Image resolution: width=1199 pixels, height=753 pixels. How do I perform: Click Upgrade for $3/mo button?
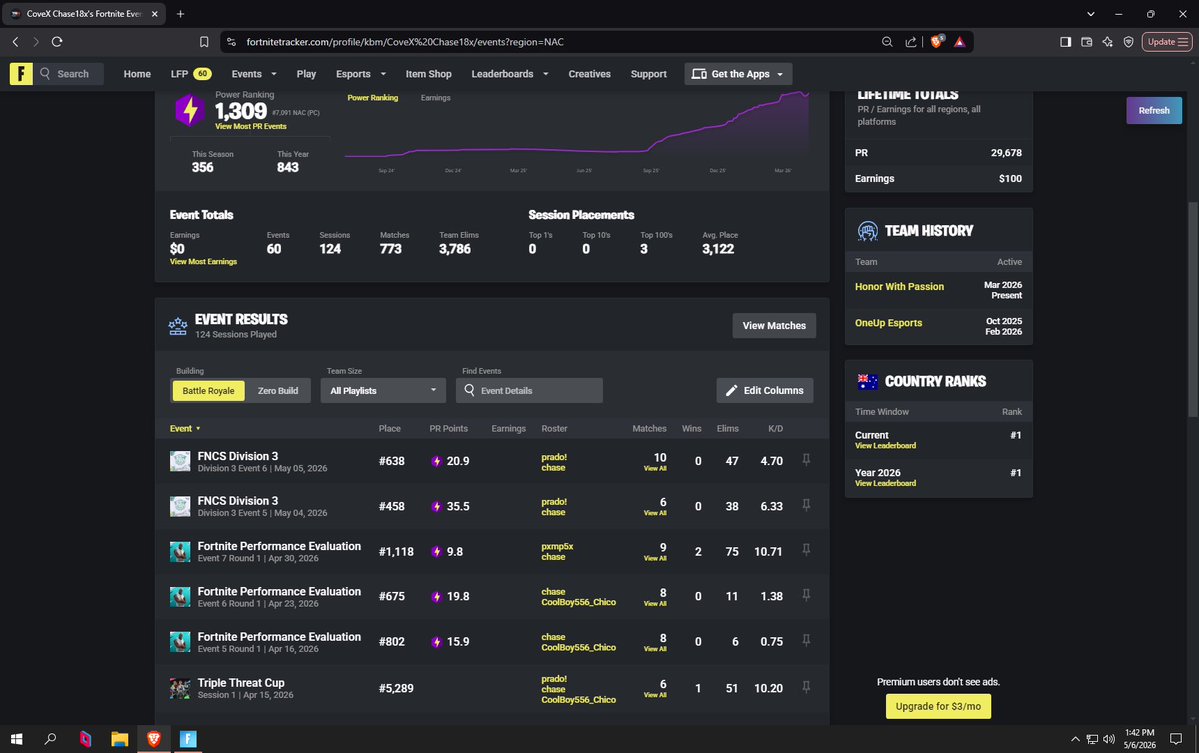click(x=938, y=706)
